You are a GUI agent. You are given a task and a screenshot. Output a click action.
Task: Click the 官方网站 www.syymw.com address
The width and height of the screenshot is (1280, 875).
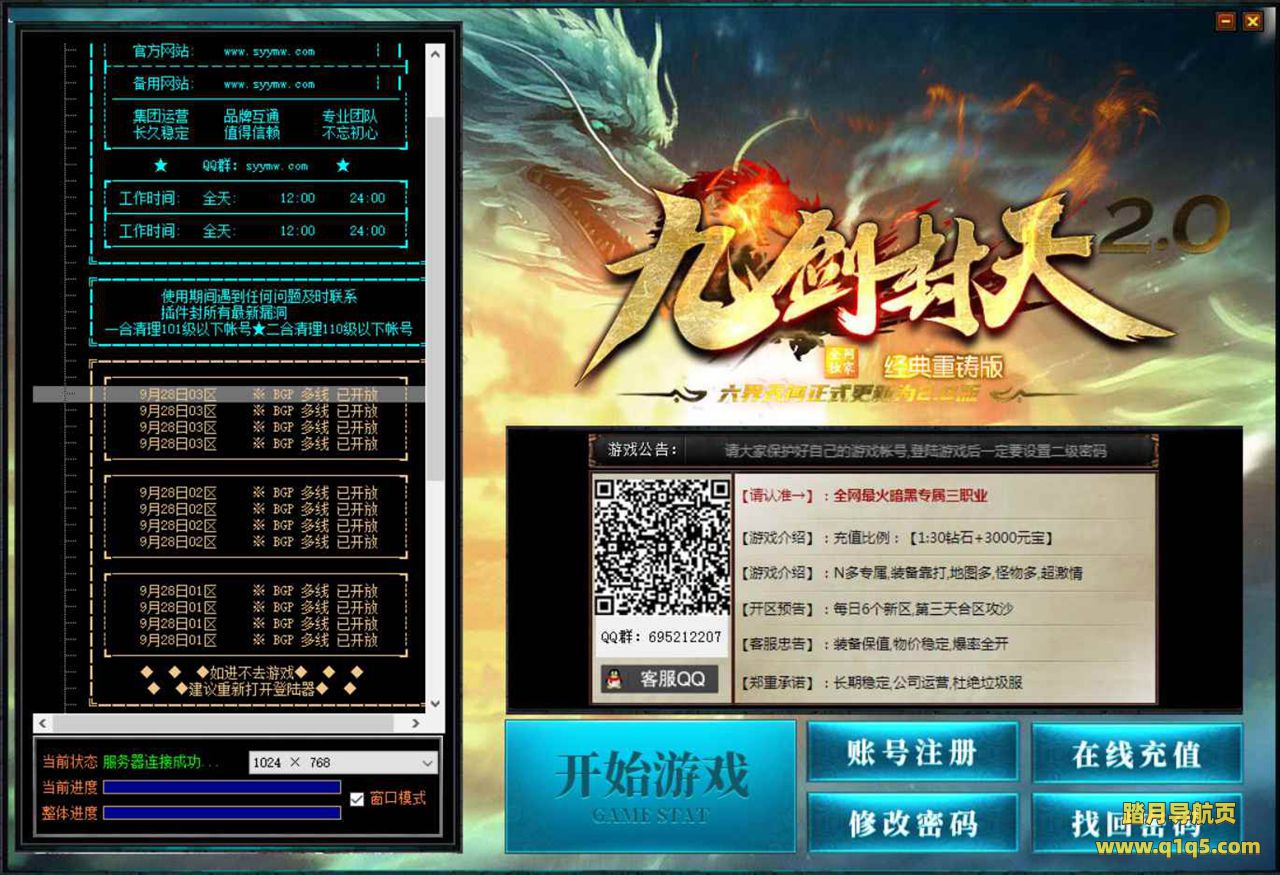tap(268, 51)
